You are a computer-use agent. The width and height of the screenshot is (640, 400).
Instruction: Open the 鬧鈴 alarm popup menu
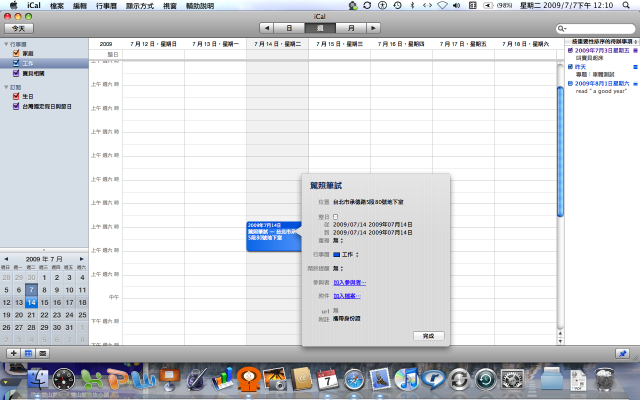(338, 269)
